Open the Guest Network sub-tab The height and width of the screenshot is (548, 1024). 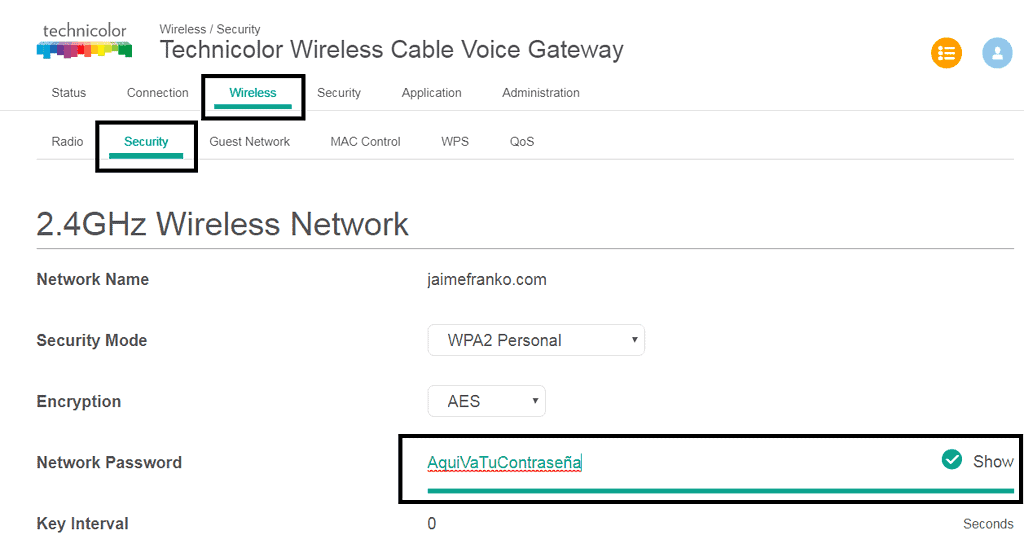[x=249, y=142]
